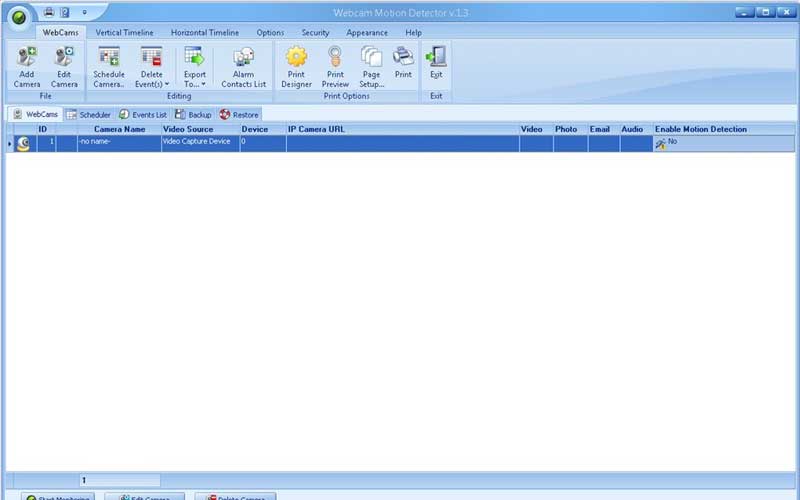
Task: Launch the Print Designer
Action: tap(296, 67)
